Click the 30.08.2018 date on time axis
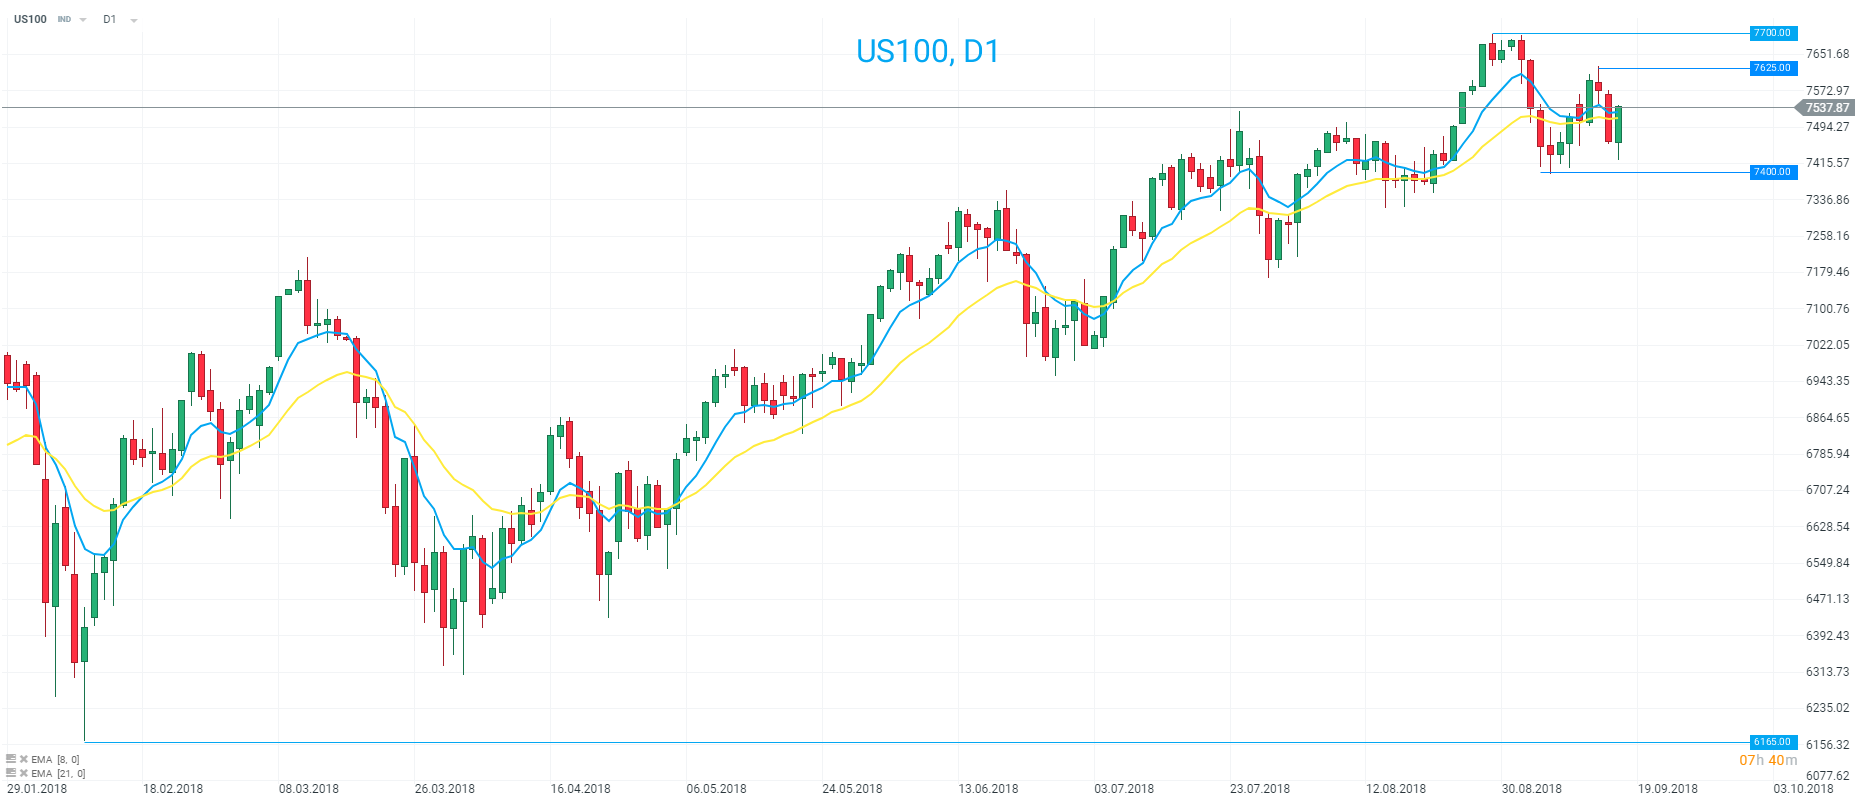The width and height of the screenshot is (1866, 806). 1531,789
